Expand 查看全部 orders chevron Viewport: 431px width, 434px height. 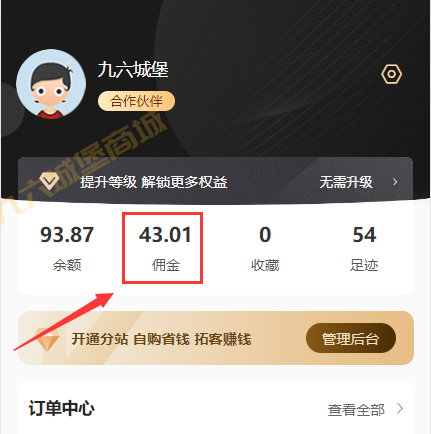coord(400,408)
